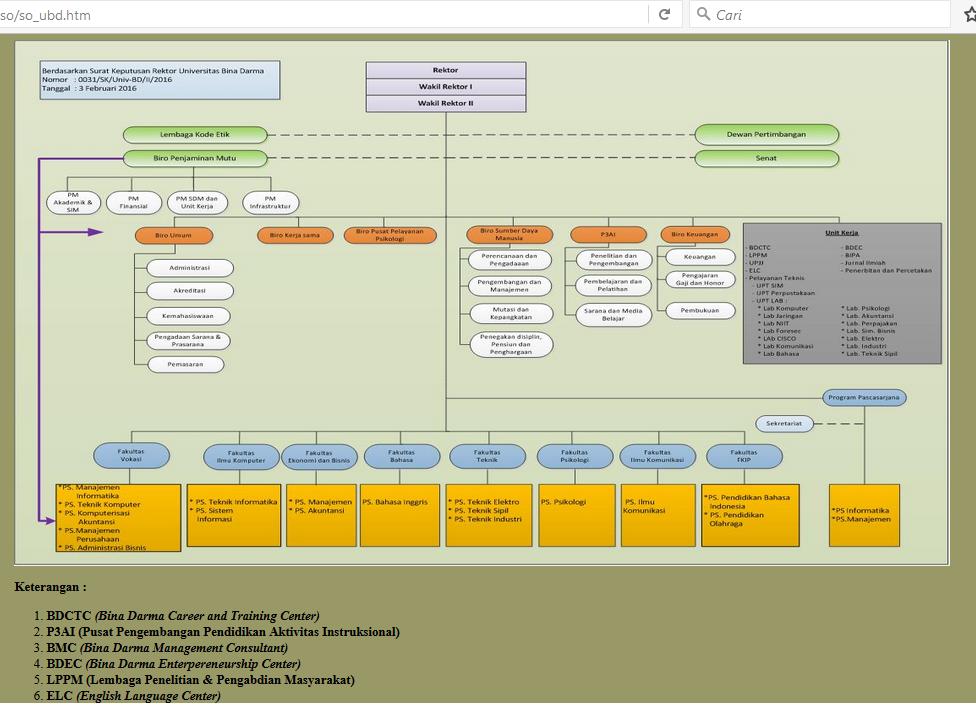Viewport: 976px width, 711px height.
Task: Select the Fakultas Ilmu Komputer node
Action: point(242,457)
